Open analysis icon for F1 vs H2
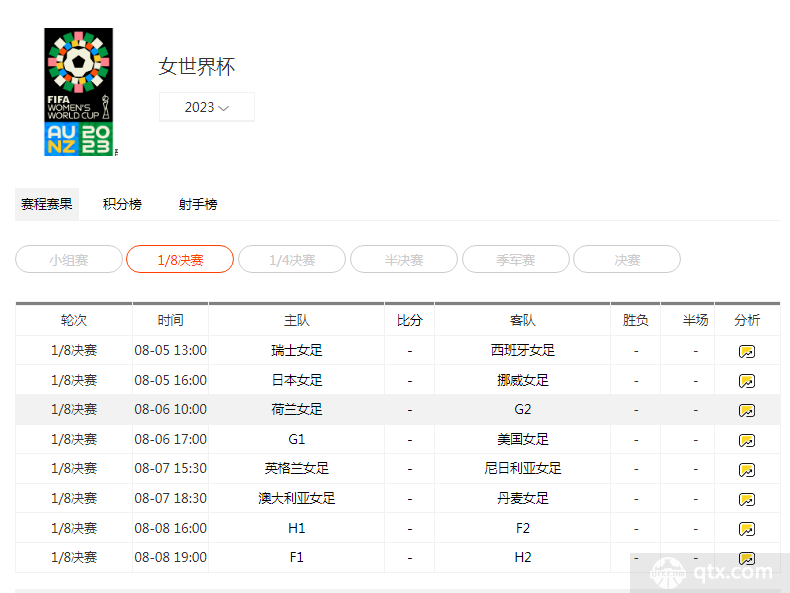The image size is (790, 593). (x=747, y=558)
